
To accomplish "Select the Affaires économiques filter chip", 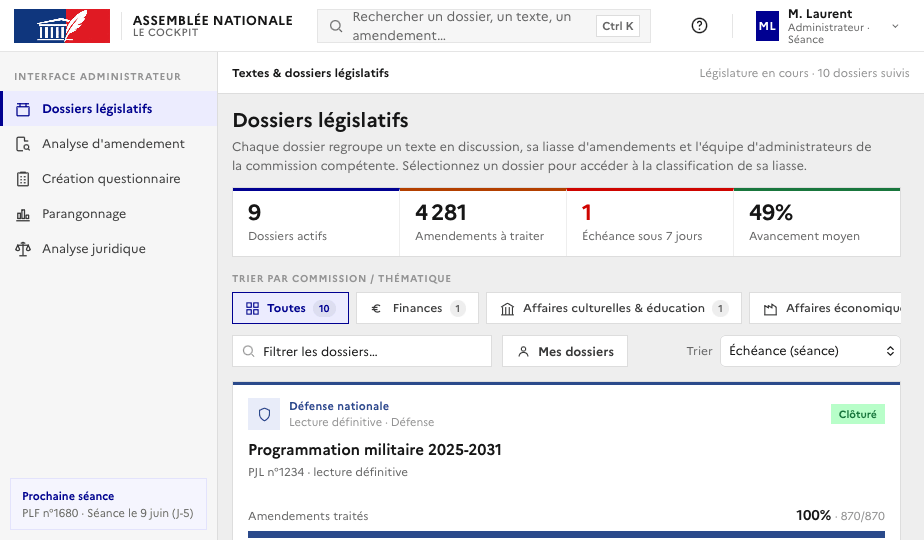I will coord(825,308).
